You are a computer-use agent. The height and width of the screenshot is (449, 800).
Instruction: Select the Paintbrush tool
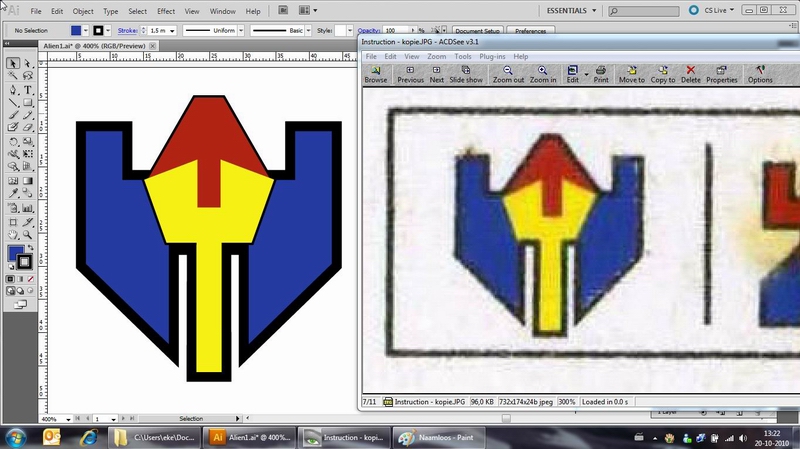point(13,115)
